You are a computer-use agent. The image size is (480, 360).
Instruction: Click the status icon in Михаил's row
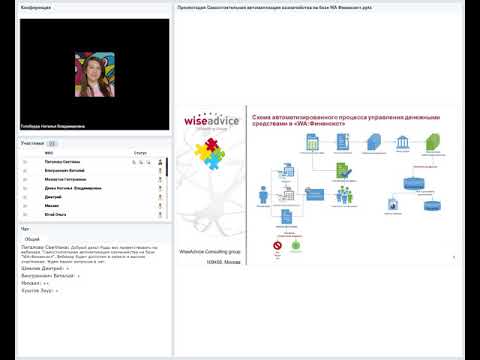[x=160, y=206]
